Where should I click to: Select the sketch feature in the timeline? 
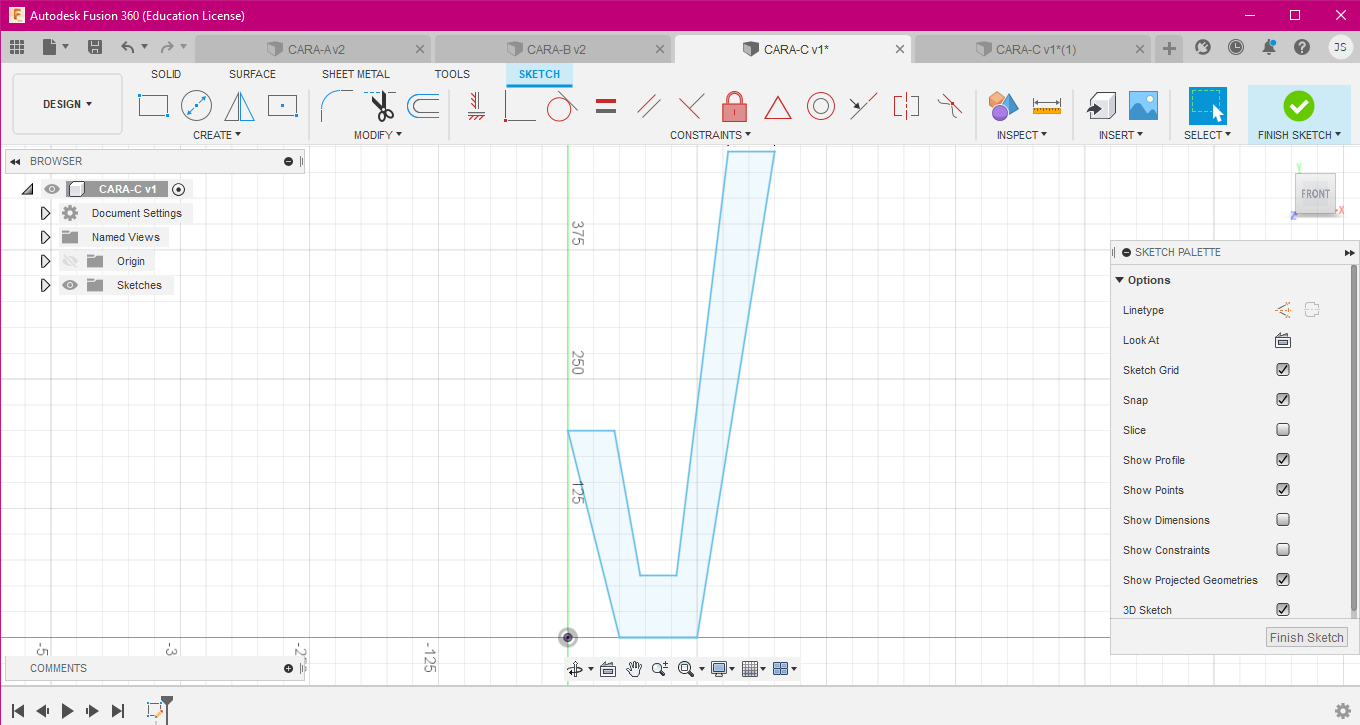[x=155, y=711]
